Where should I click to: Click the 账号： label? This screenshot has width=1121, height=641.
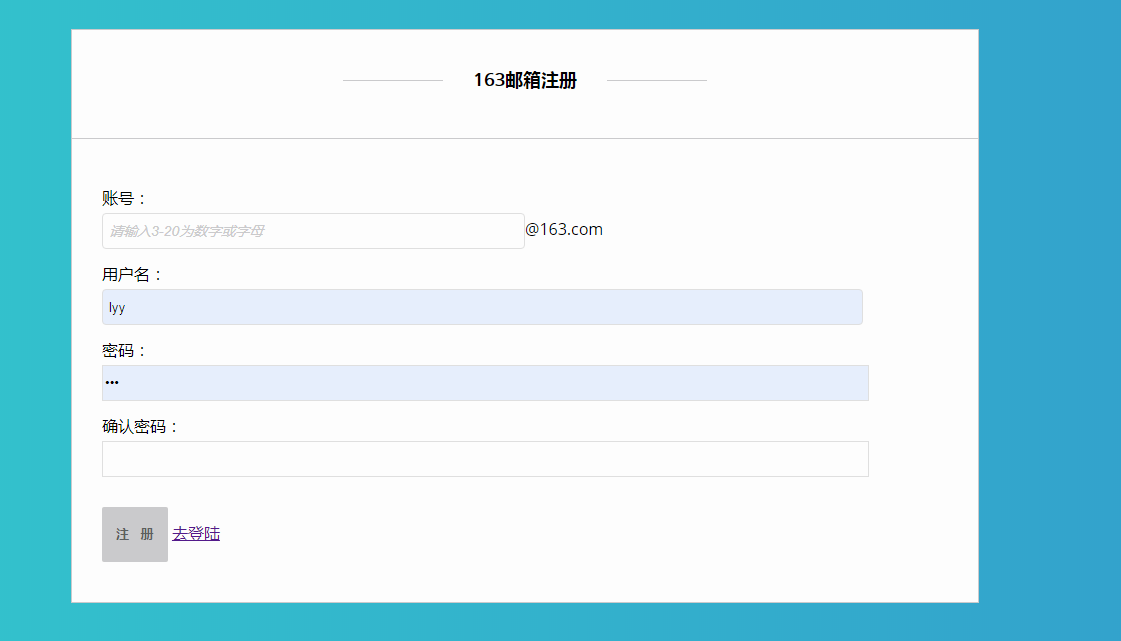[x=124, y=198]
